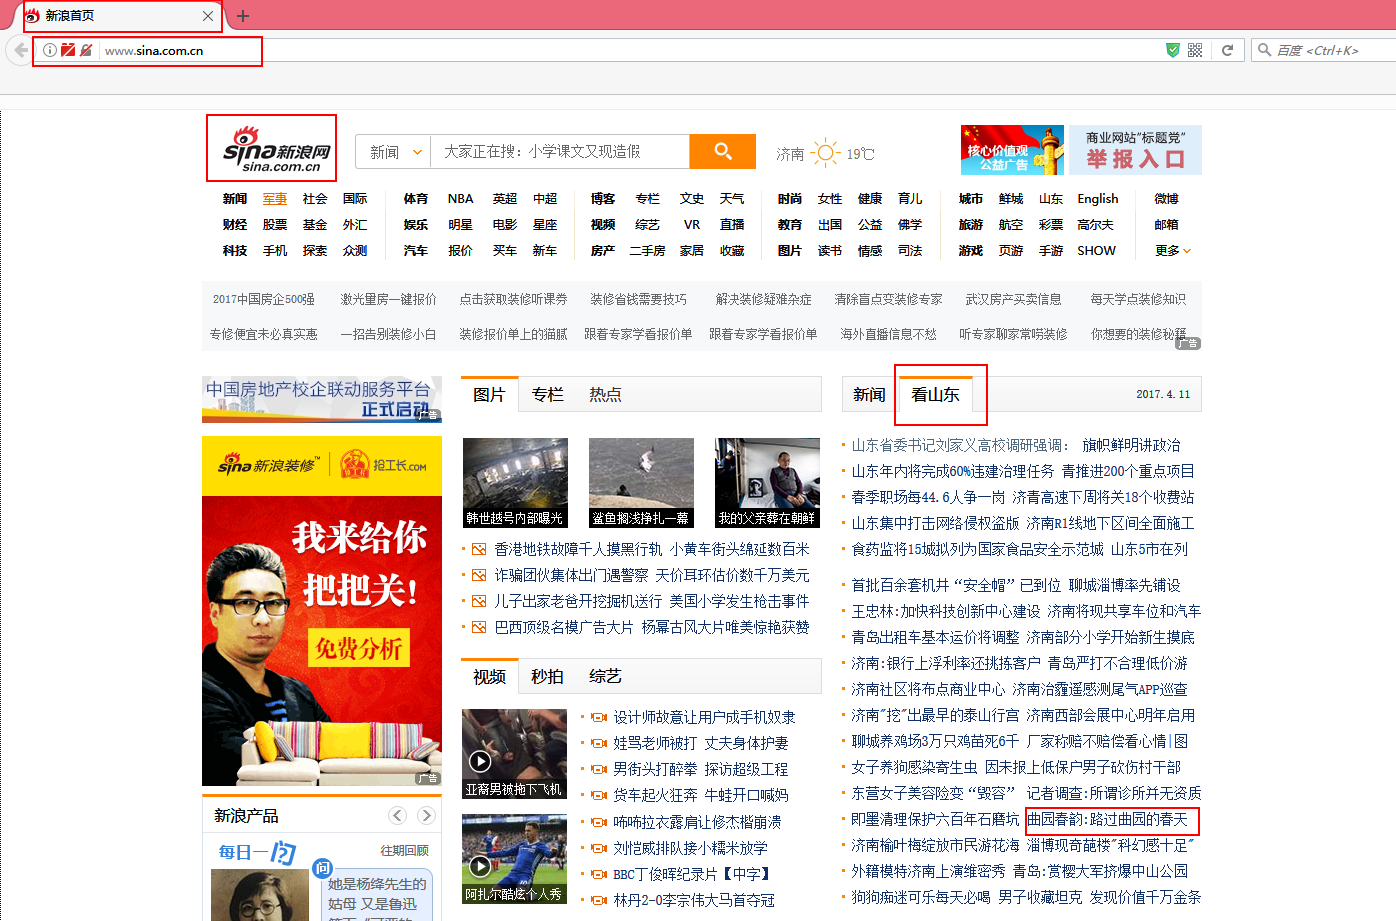This screenshot has width=1396, height=921.
Task: Close the 新浪首页 browser tab
Action: (x=207, y=16)
